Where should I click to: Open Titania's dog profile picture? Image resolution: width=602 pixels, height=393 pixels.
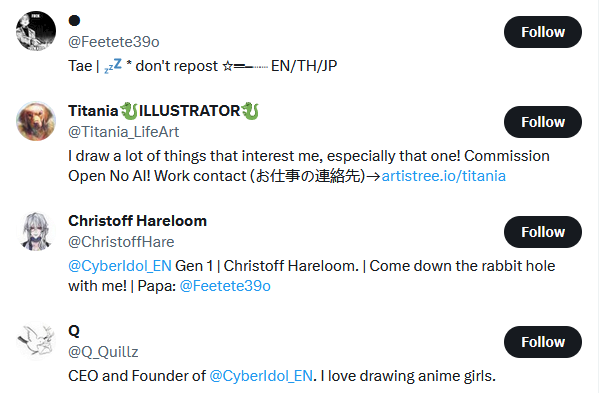point(36,121)
